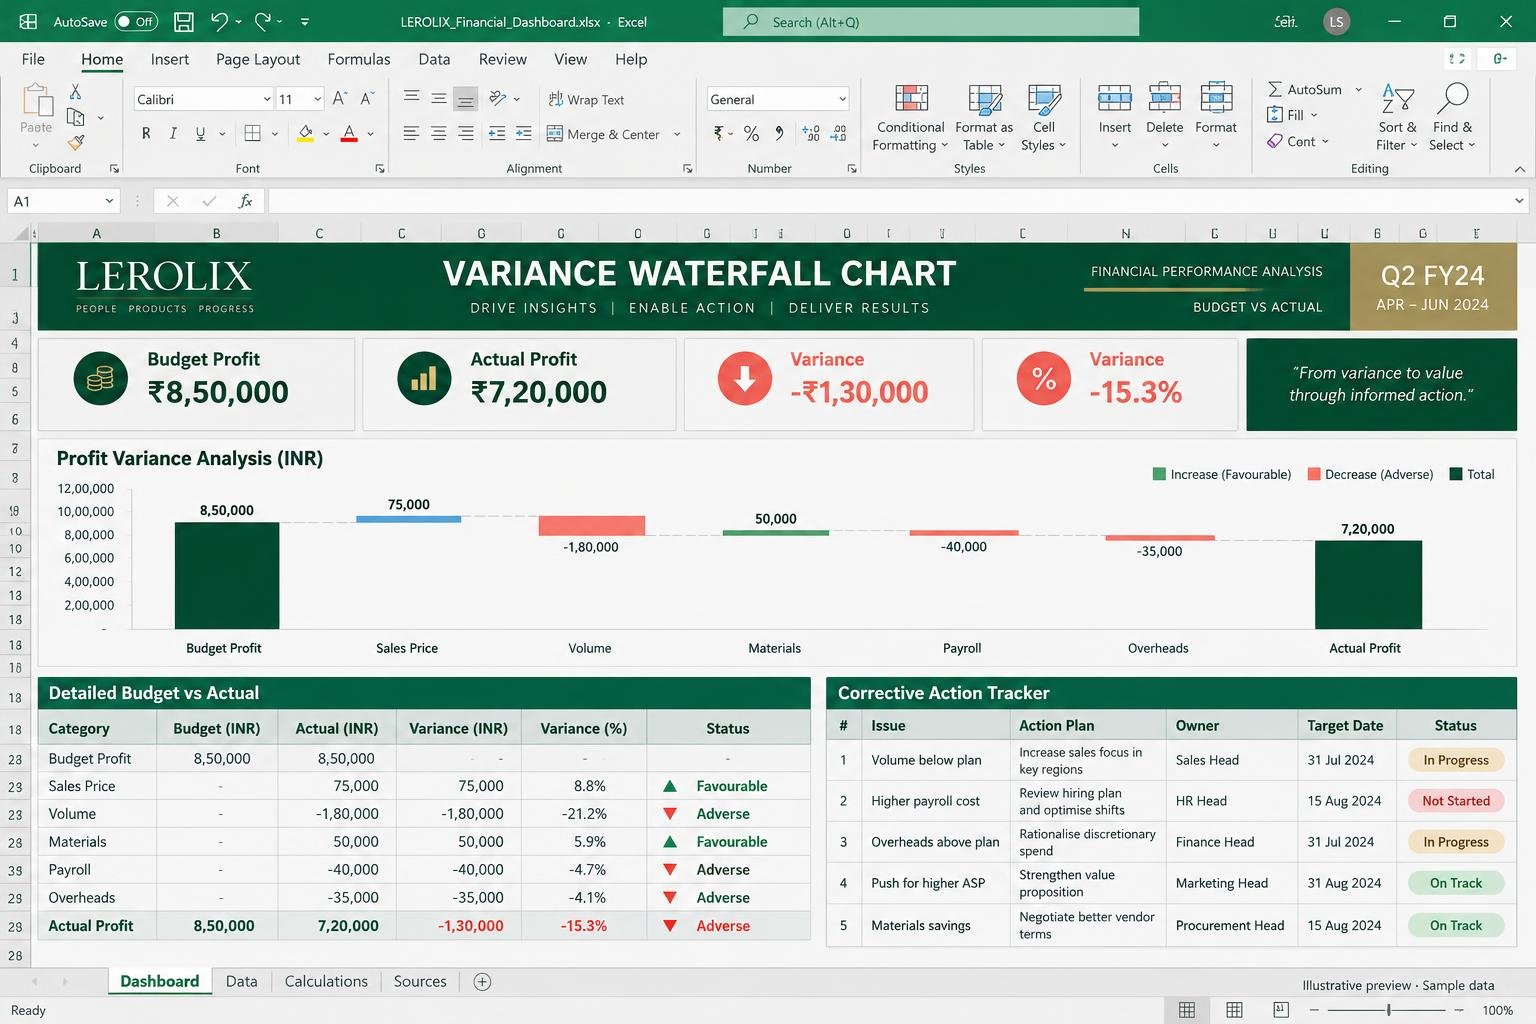This screenshot has height=1024, width=1536.
Task: Click the Increase Decimal icon
Action: [811, 133]
